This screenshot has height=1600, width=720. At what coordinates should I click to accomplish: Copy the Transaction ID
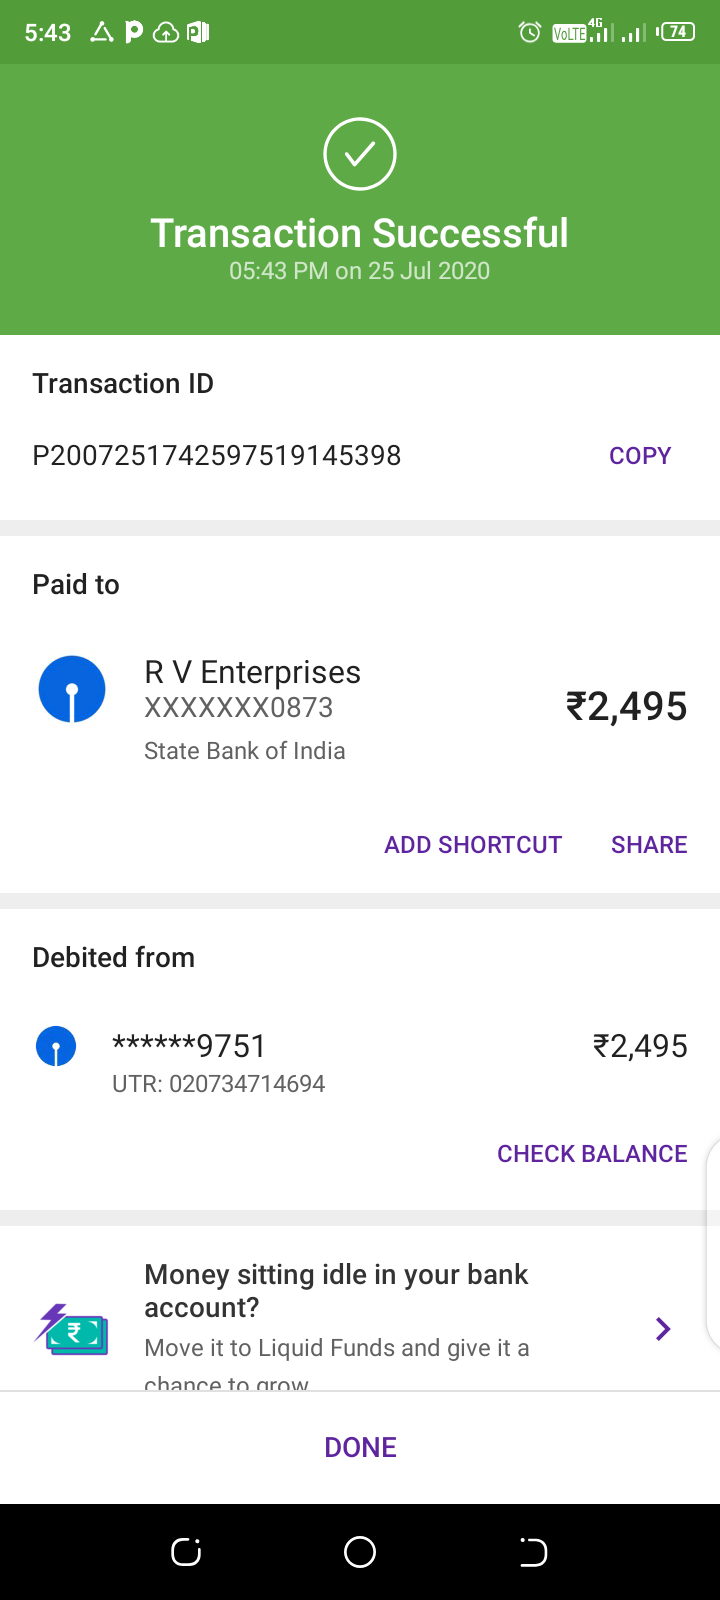point(640,456)
